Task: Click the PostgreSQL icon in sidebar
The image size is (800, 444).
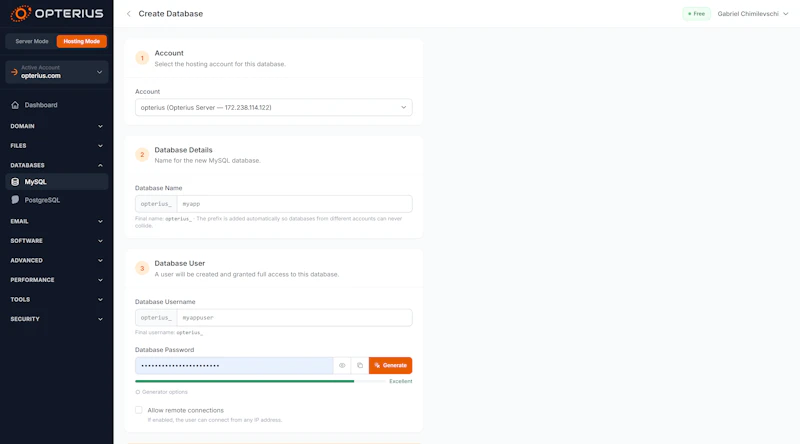Action: coord(15,200)
